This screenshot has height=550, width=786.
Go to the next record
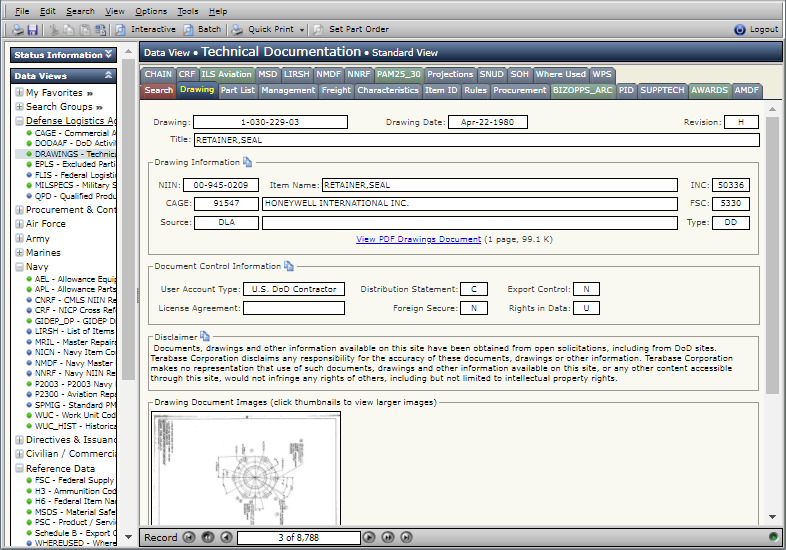click(x=369, y=537)
